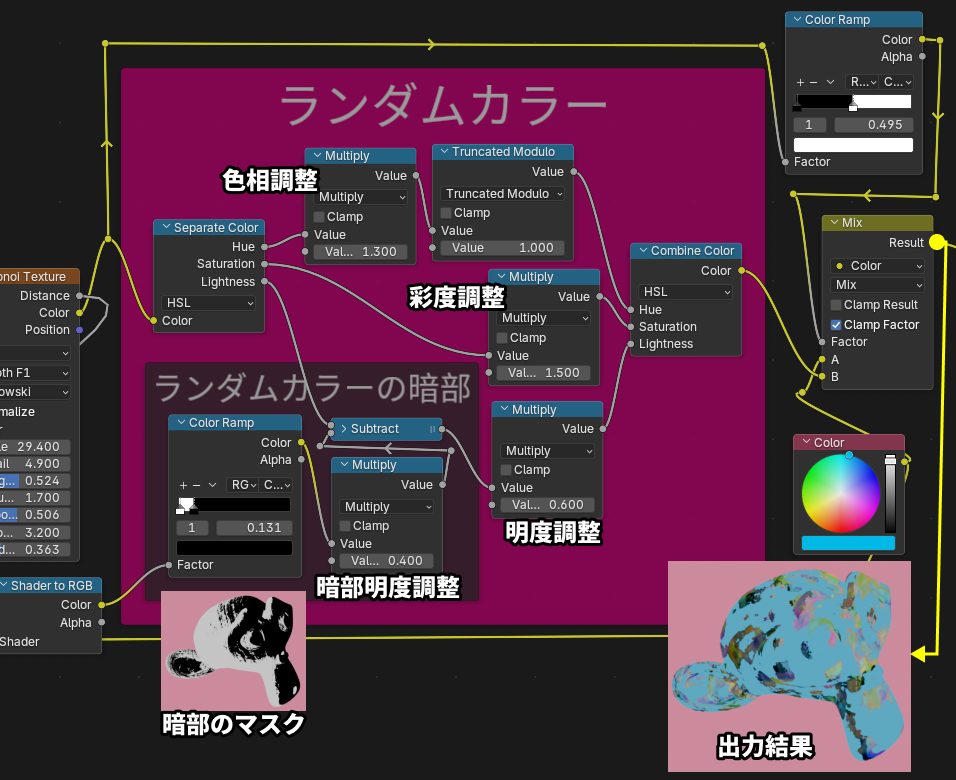Expand the collapsed Subtract node
The width and height of the screenshot is (956, 780).
point(343,429)
